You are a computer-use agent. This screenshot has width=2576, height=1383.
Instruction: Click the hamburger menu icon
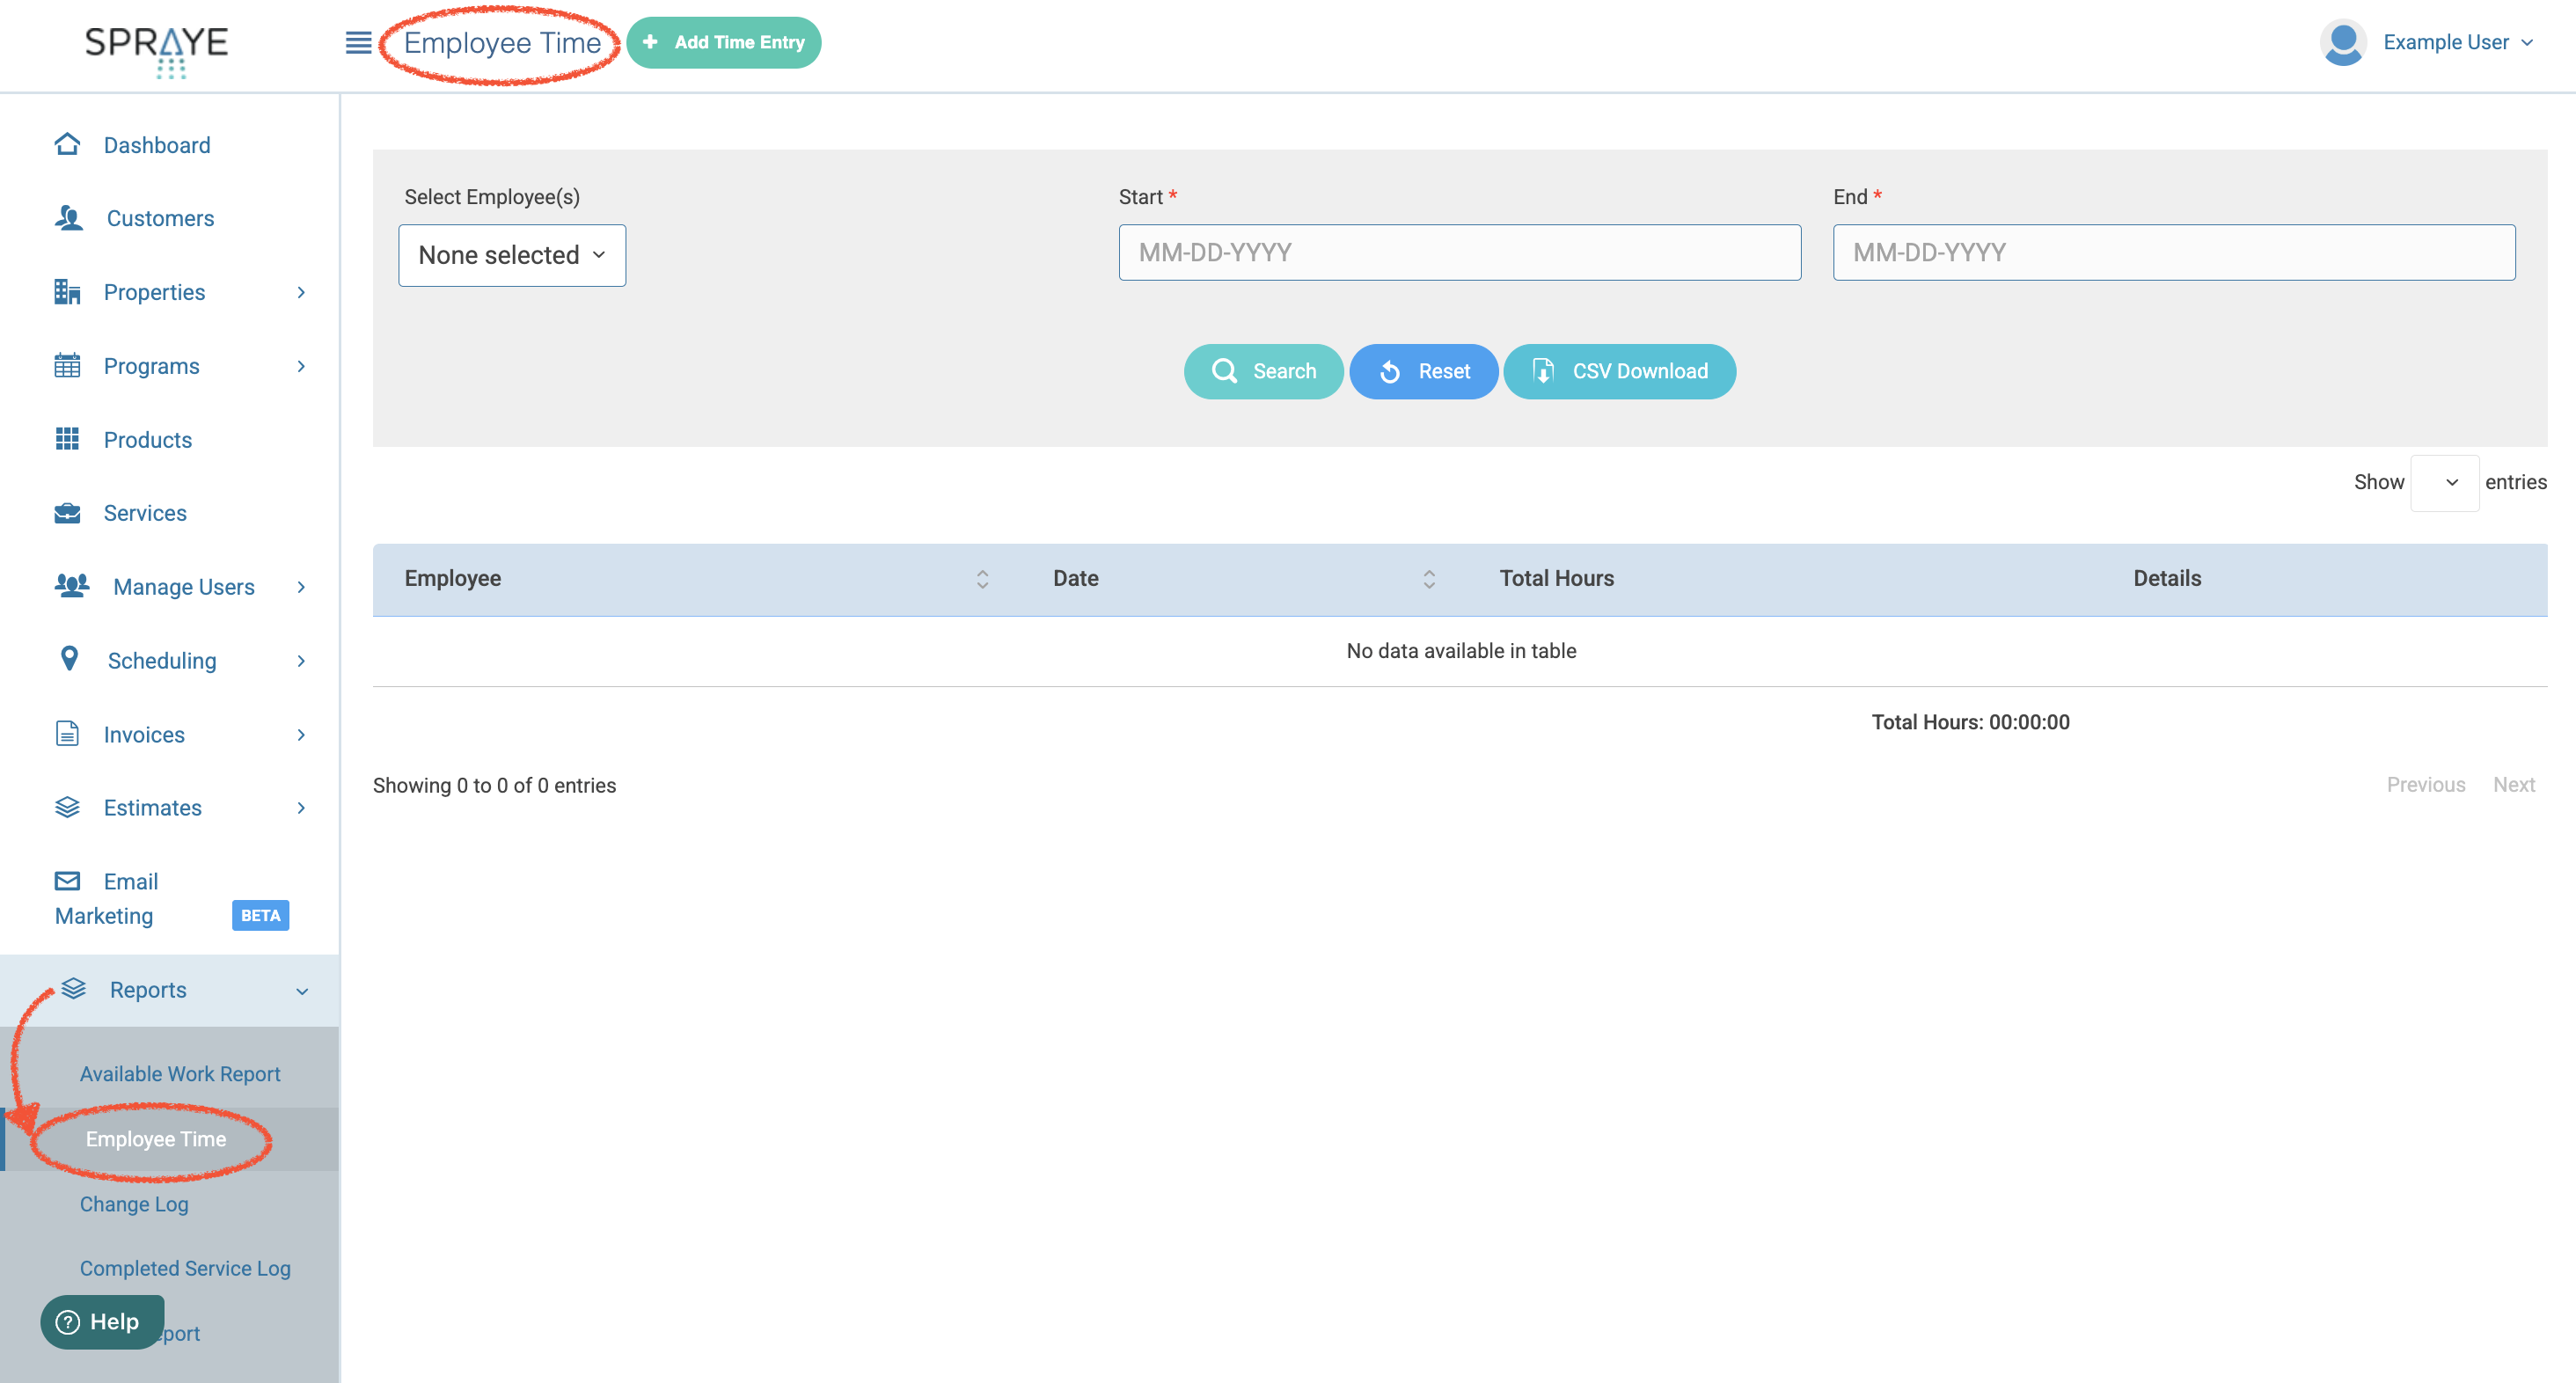pos(358,43)
